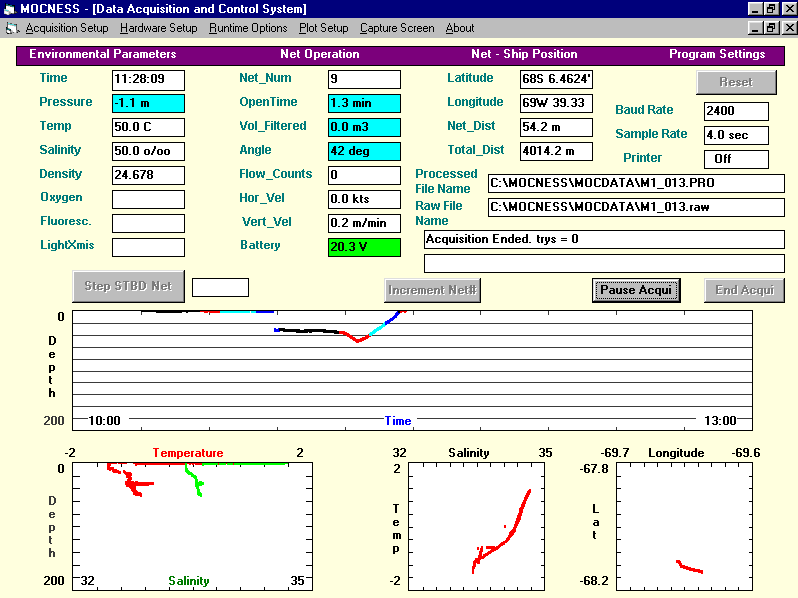Click the Raw File Name path M1_013.raw

pos(636,207)
